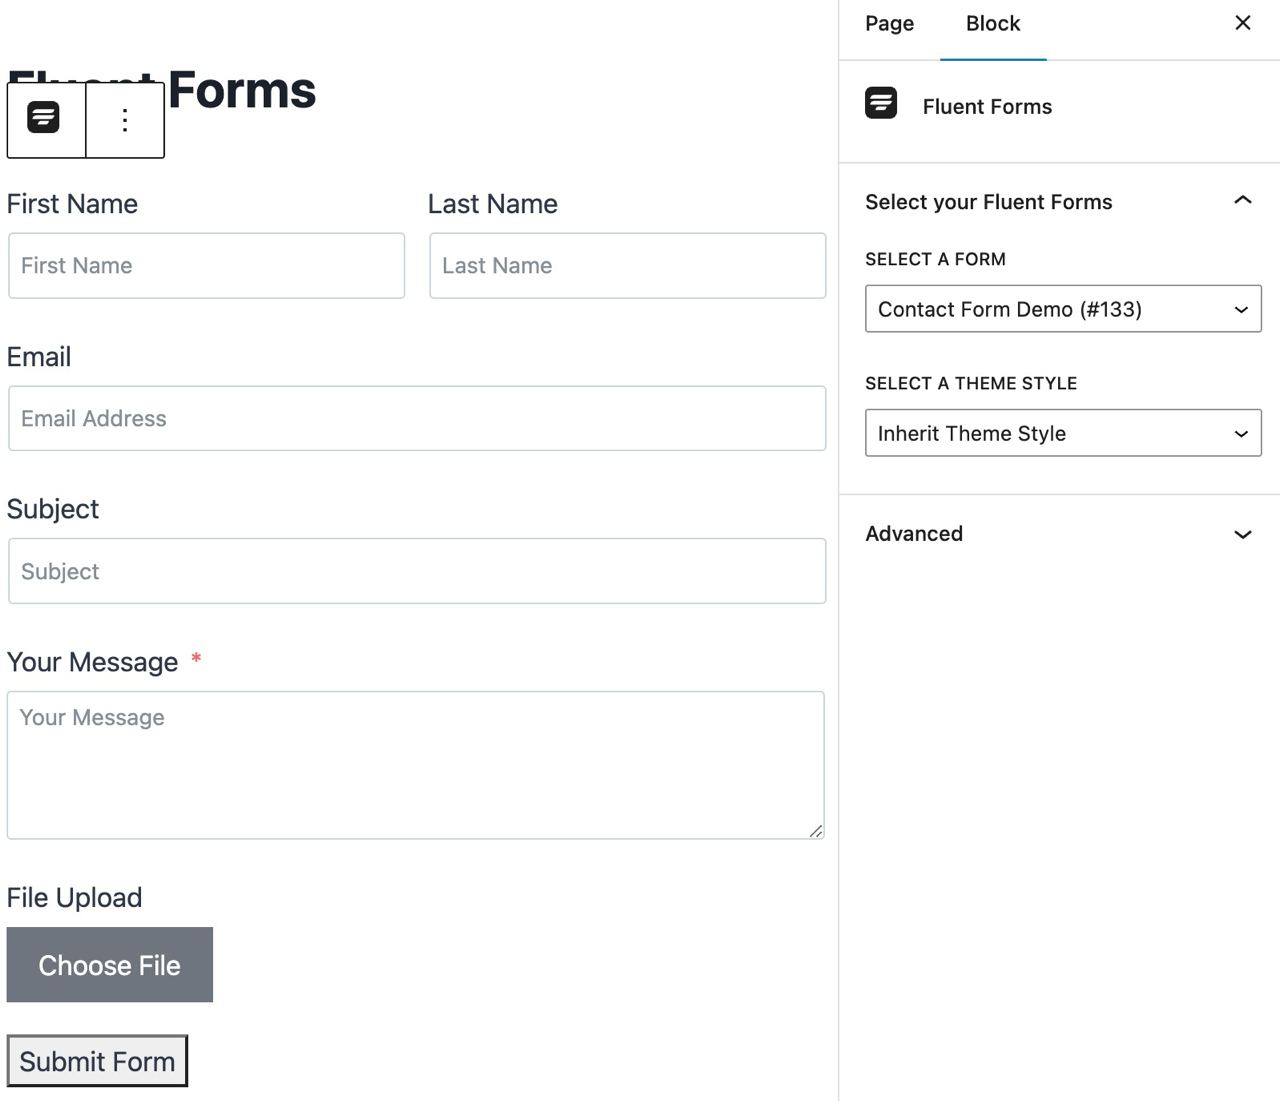The image size is (1280, 1101).
Task: Click the Last Name input field
Action: (627, 266)
